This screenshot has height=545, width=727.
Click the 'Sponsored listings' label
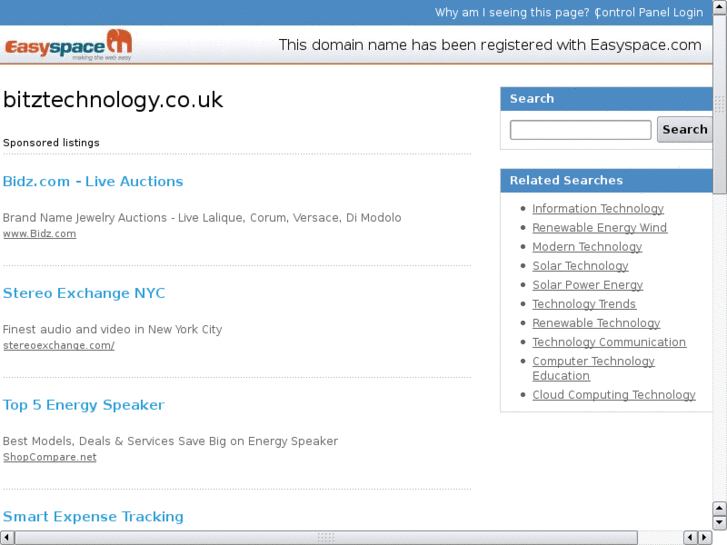51,143
